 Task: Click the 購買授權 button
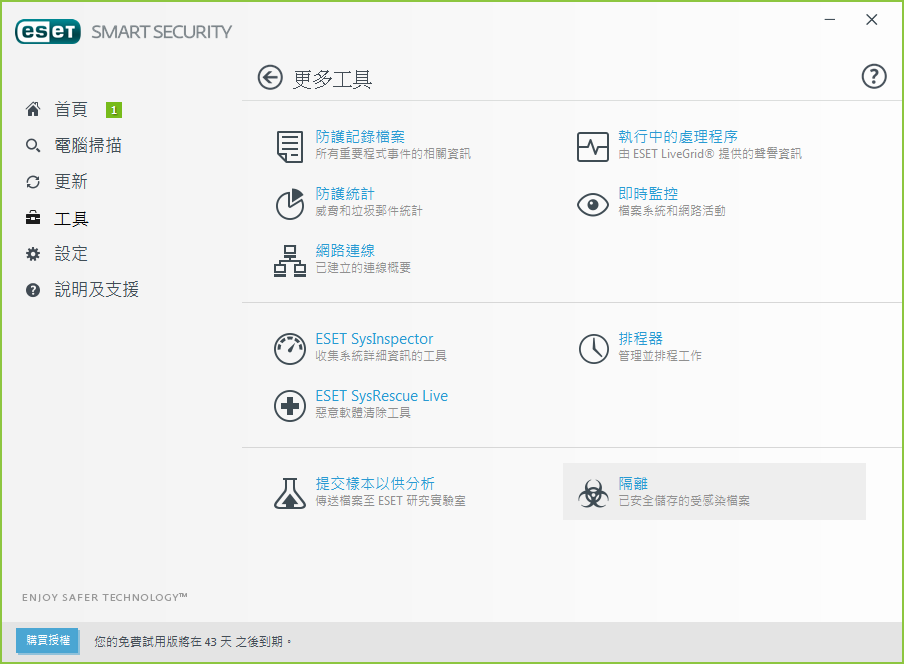47,640
